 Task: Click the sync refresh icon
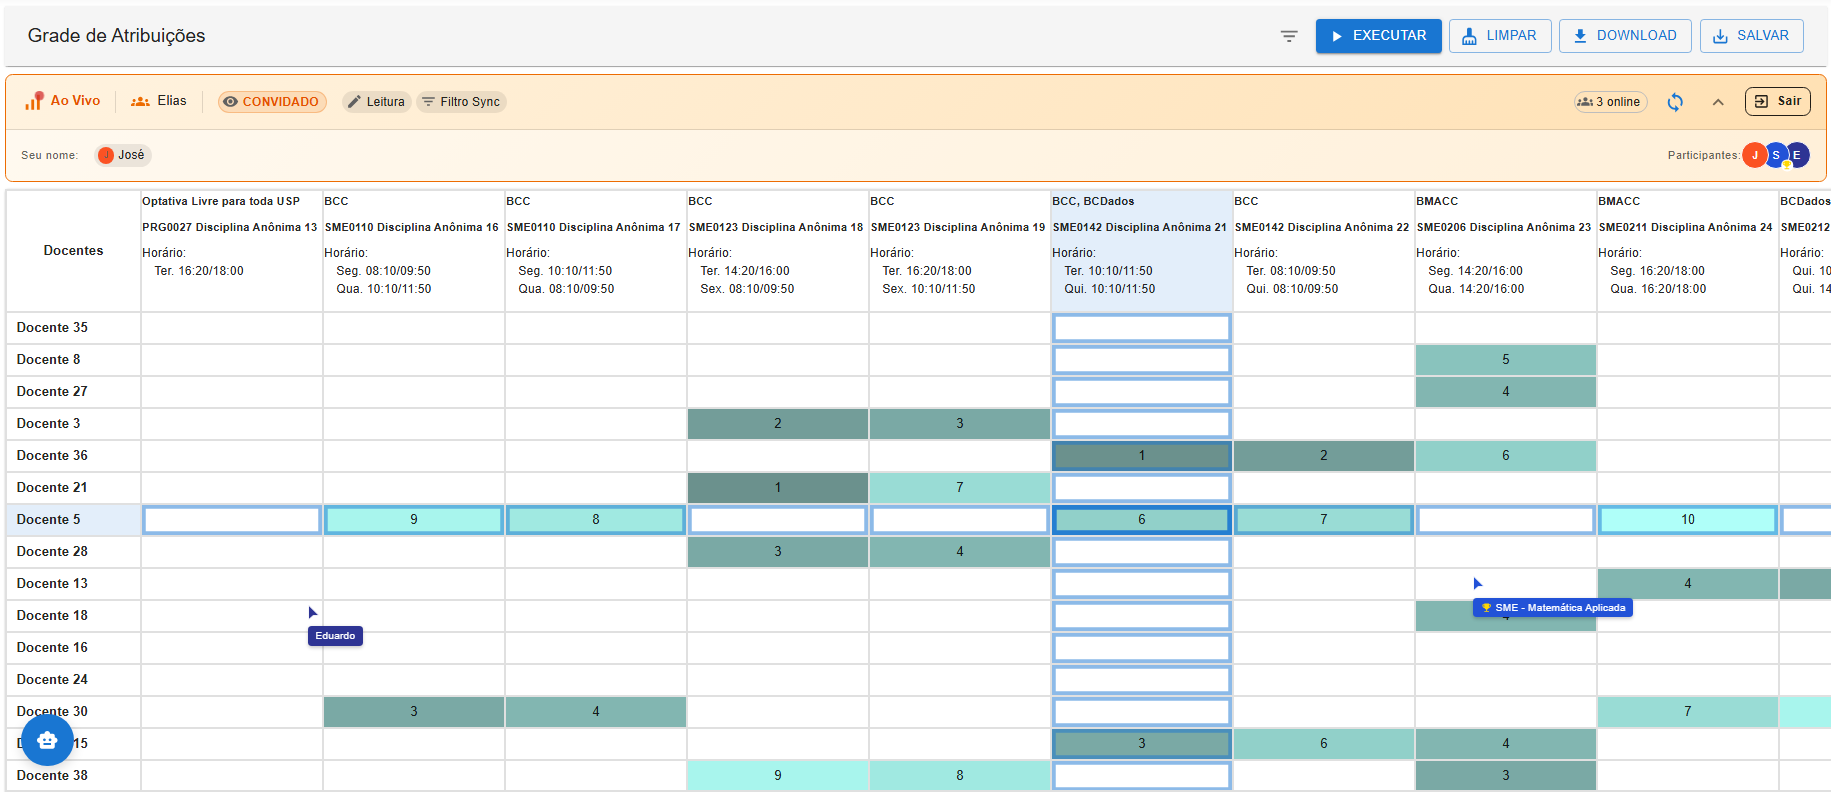1675,102
